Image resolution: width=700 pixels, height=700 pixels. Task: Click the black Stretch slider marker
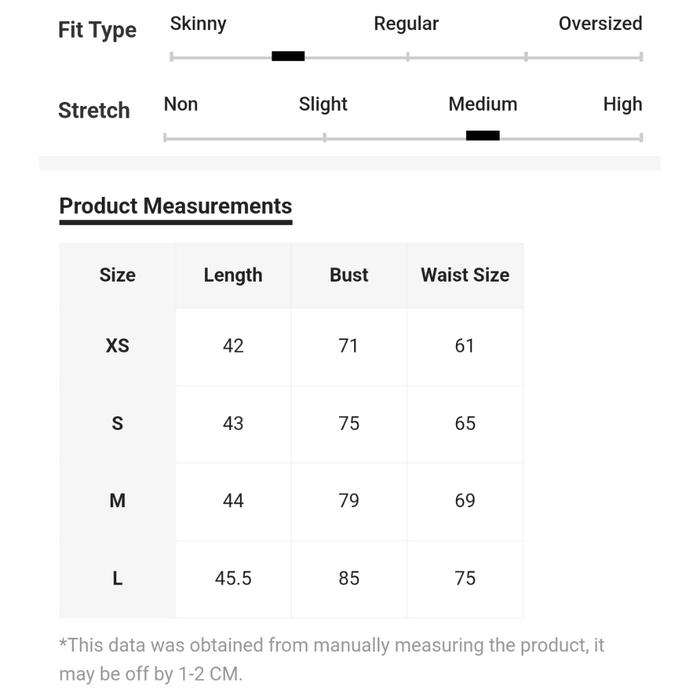pyautogui.click(x=482, y=136)
